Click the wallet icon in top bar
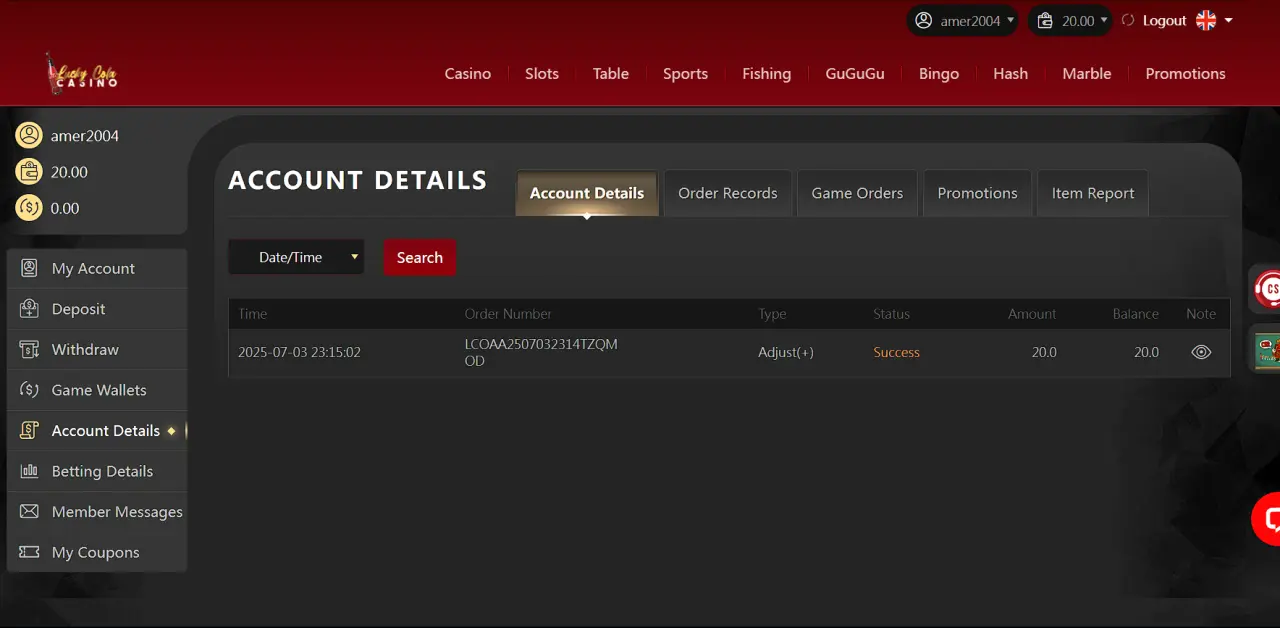Image resolution: width=1280 pixels, height=628 pixels. point(1045,20)
